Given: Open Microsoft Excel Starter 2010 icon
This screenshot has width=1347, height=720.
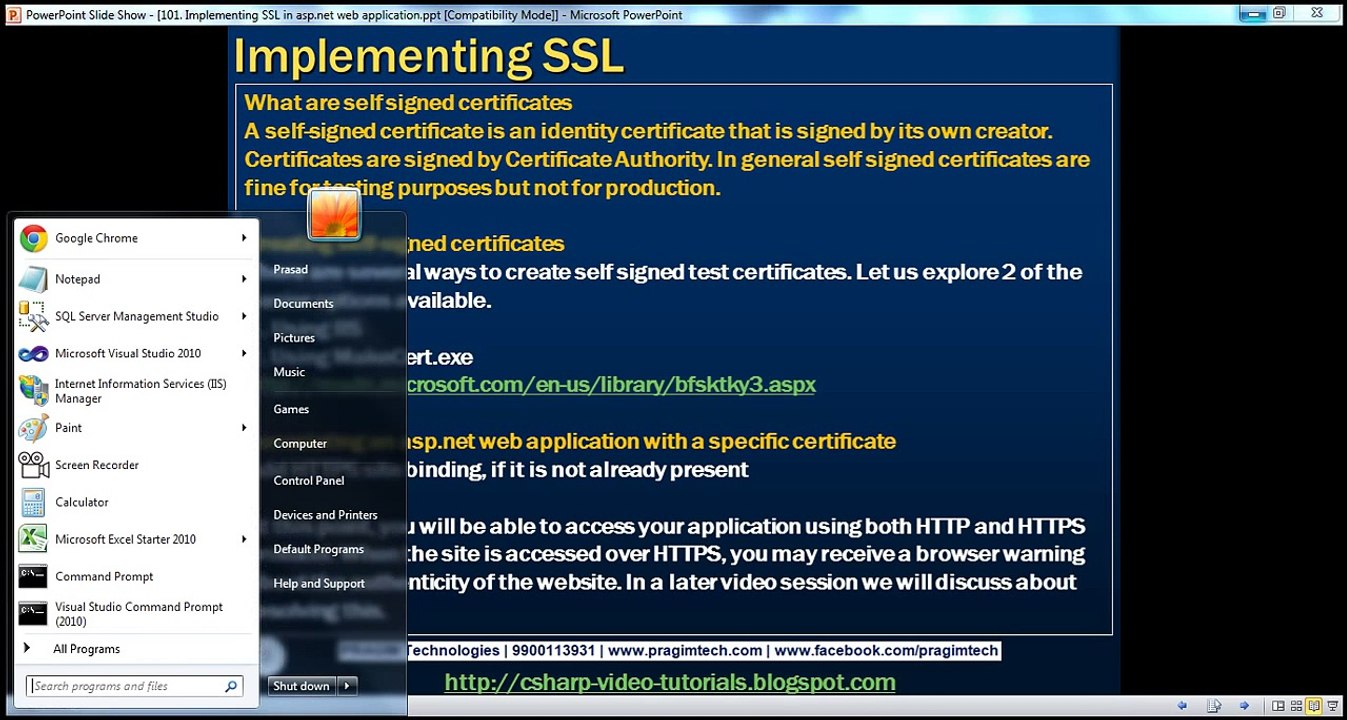Looking at the screenshot, I should (33, 539).
